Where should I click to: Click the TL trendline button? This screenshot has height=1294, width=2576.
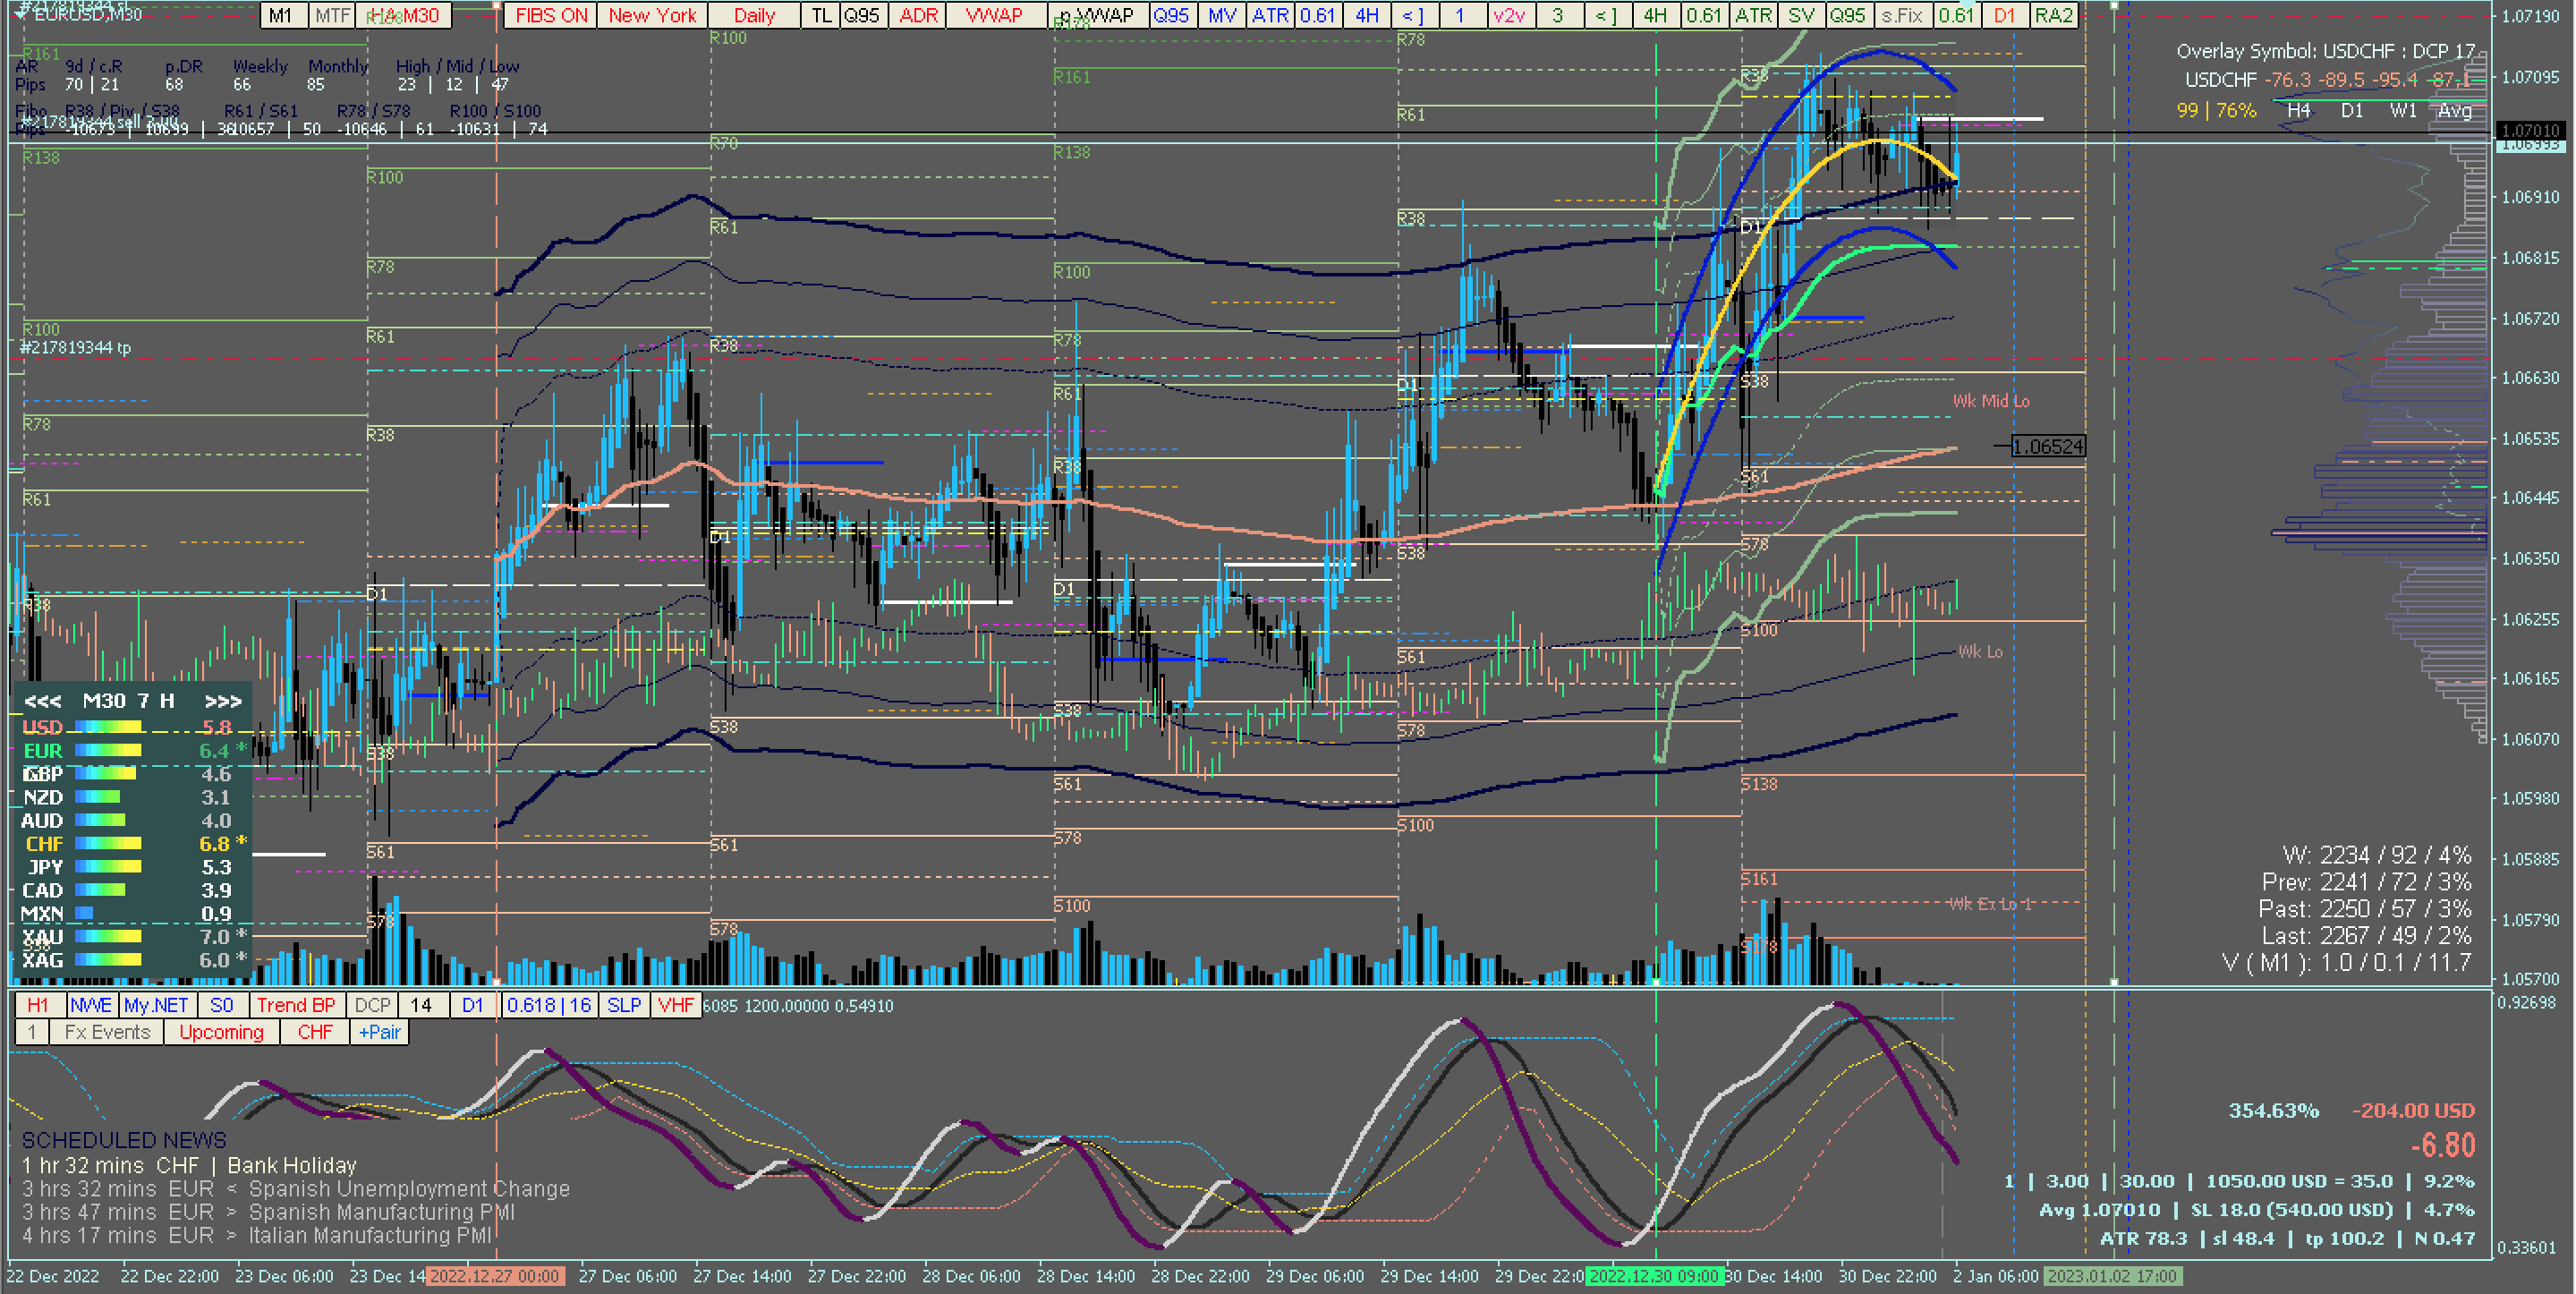click(x=821, y=15)
